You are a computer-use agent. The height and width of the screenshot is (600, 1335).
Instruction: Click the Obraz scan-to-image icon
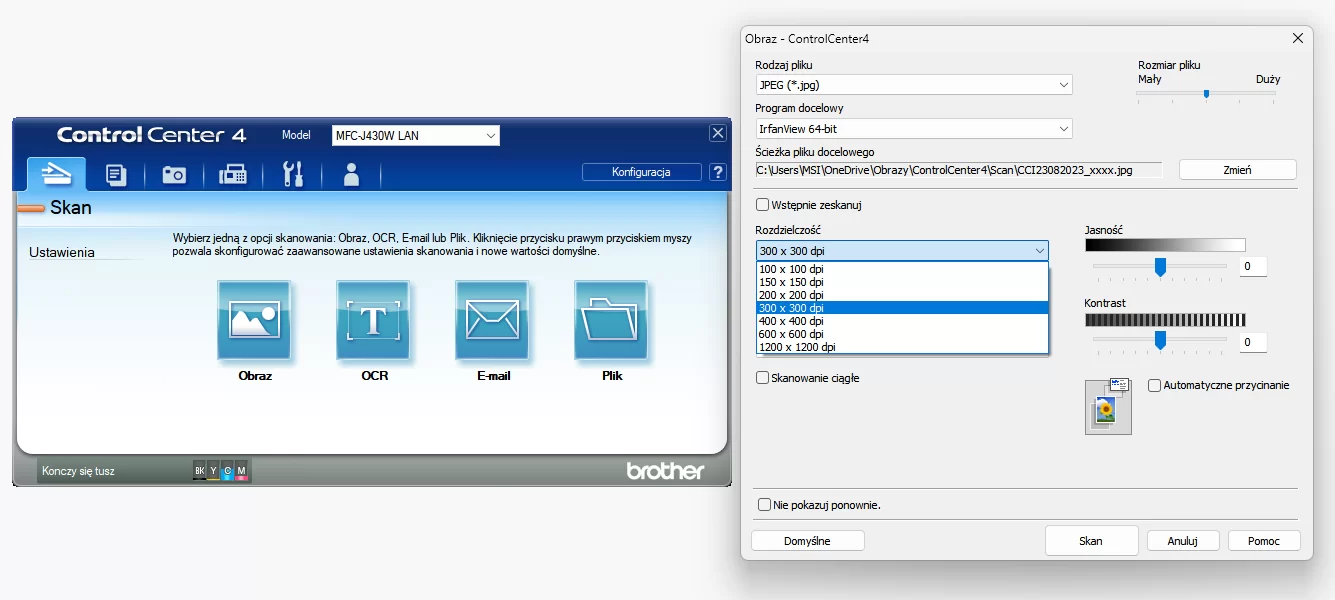[254, 320]
